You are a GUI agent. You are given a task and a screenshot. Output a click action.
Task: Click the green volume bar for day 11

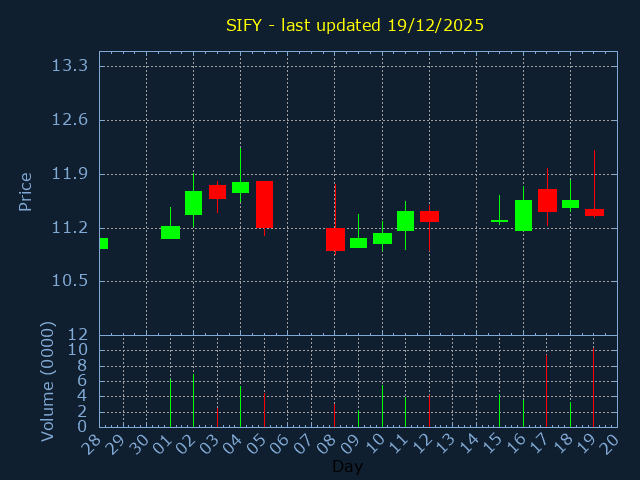pos(405,412)
